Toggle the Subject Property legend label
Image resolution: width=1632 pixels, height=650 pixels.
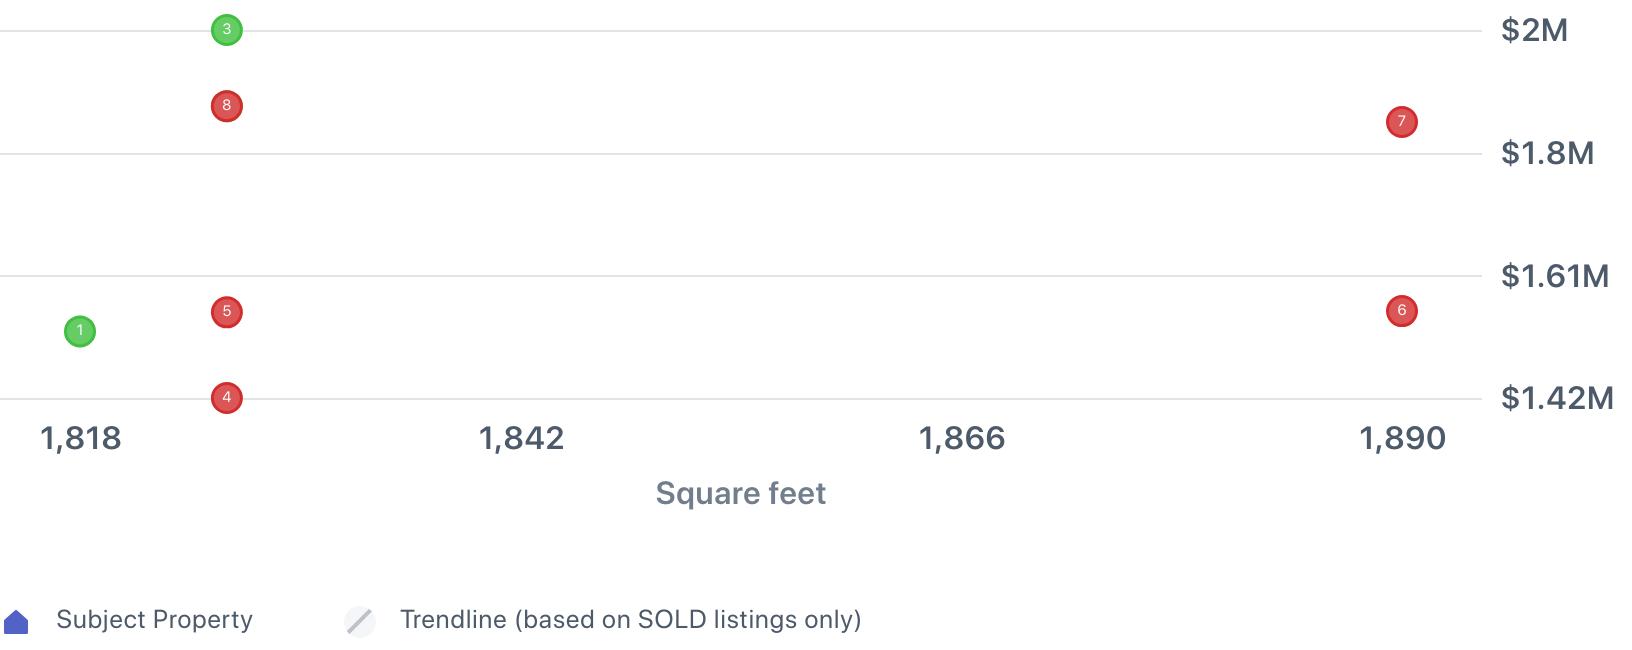tap(154, 620)
